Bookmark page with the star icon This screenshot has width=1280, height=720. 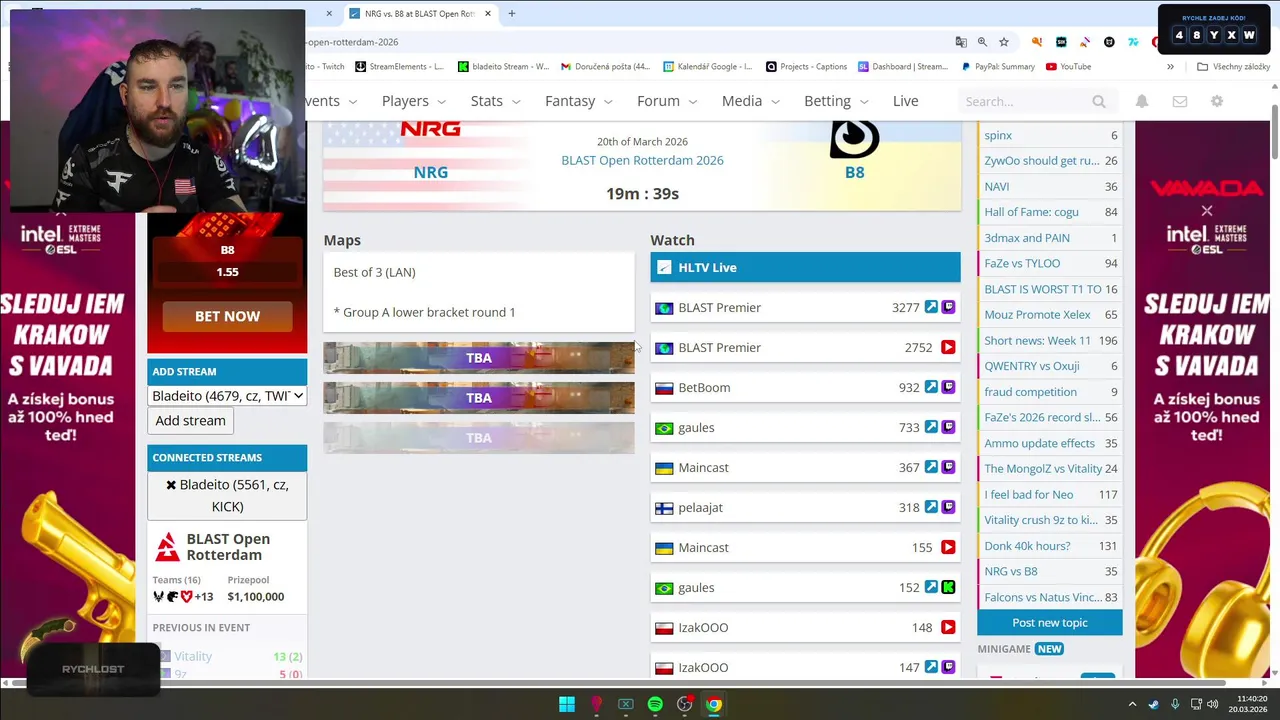pos(1004,42)
